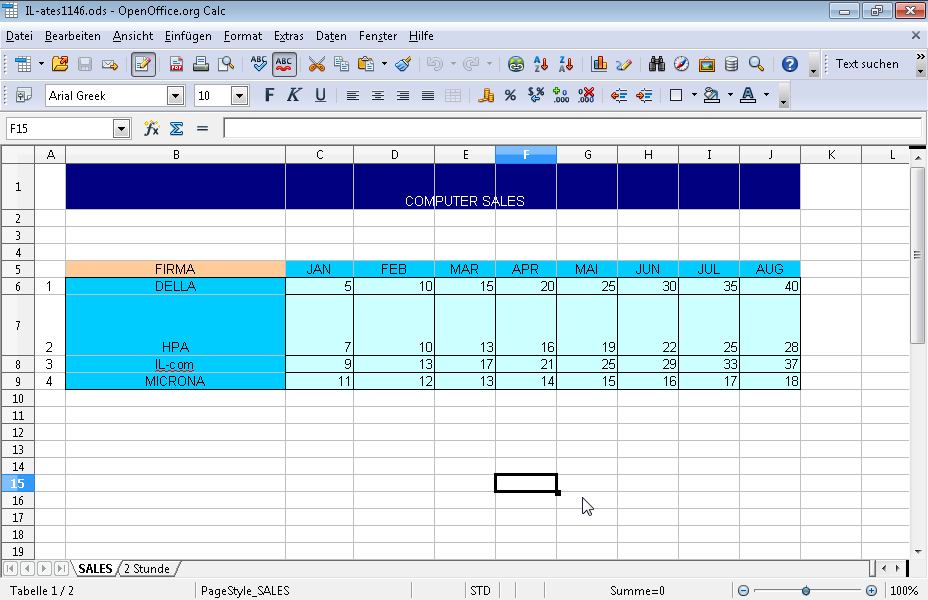This screenshot has height=600, width=928.
Task: Insert a hyperlink
Action: click(515, 64)
